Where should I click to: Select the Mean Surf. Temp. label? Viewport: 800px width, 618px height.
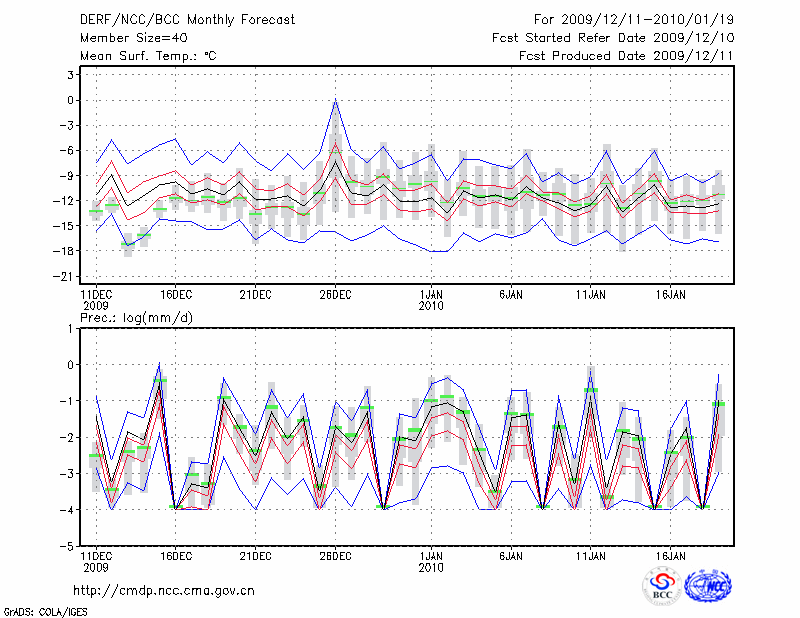click(148, 56)
